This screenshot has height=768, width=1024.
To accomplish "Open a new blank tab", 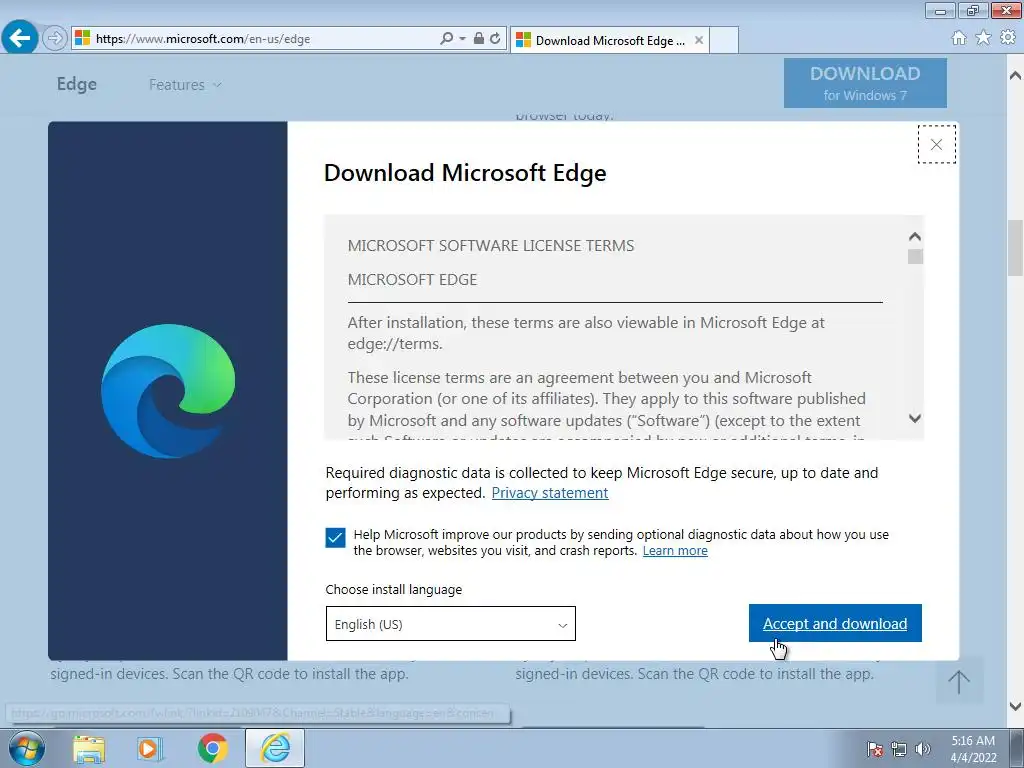I will [724, 40].
